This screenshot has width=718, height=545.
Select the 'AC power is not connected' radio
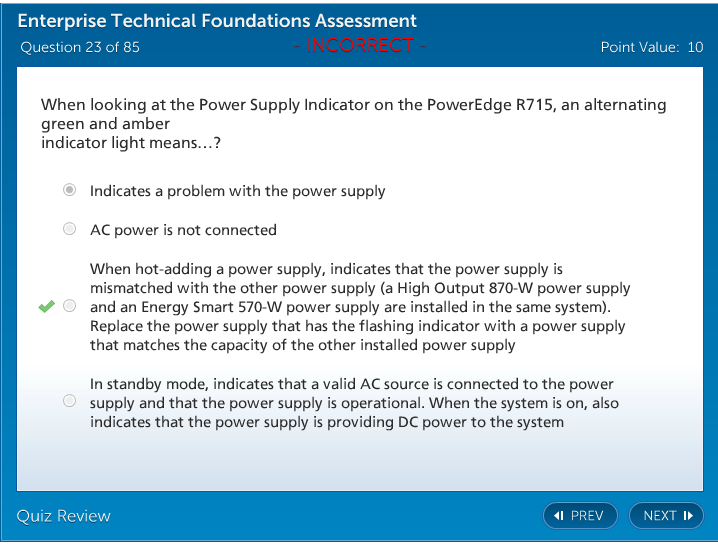pyautogui.click(x=69, y=229)
